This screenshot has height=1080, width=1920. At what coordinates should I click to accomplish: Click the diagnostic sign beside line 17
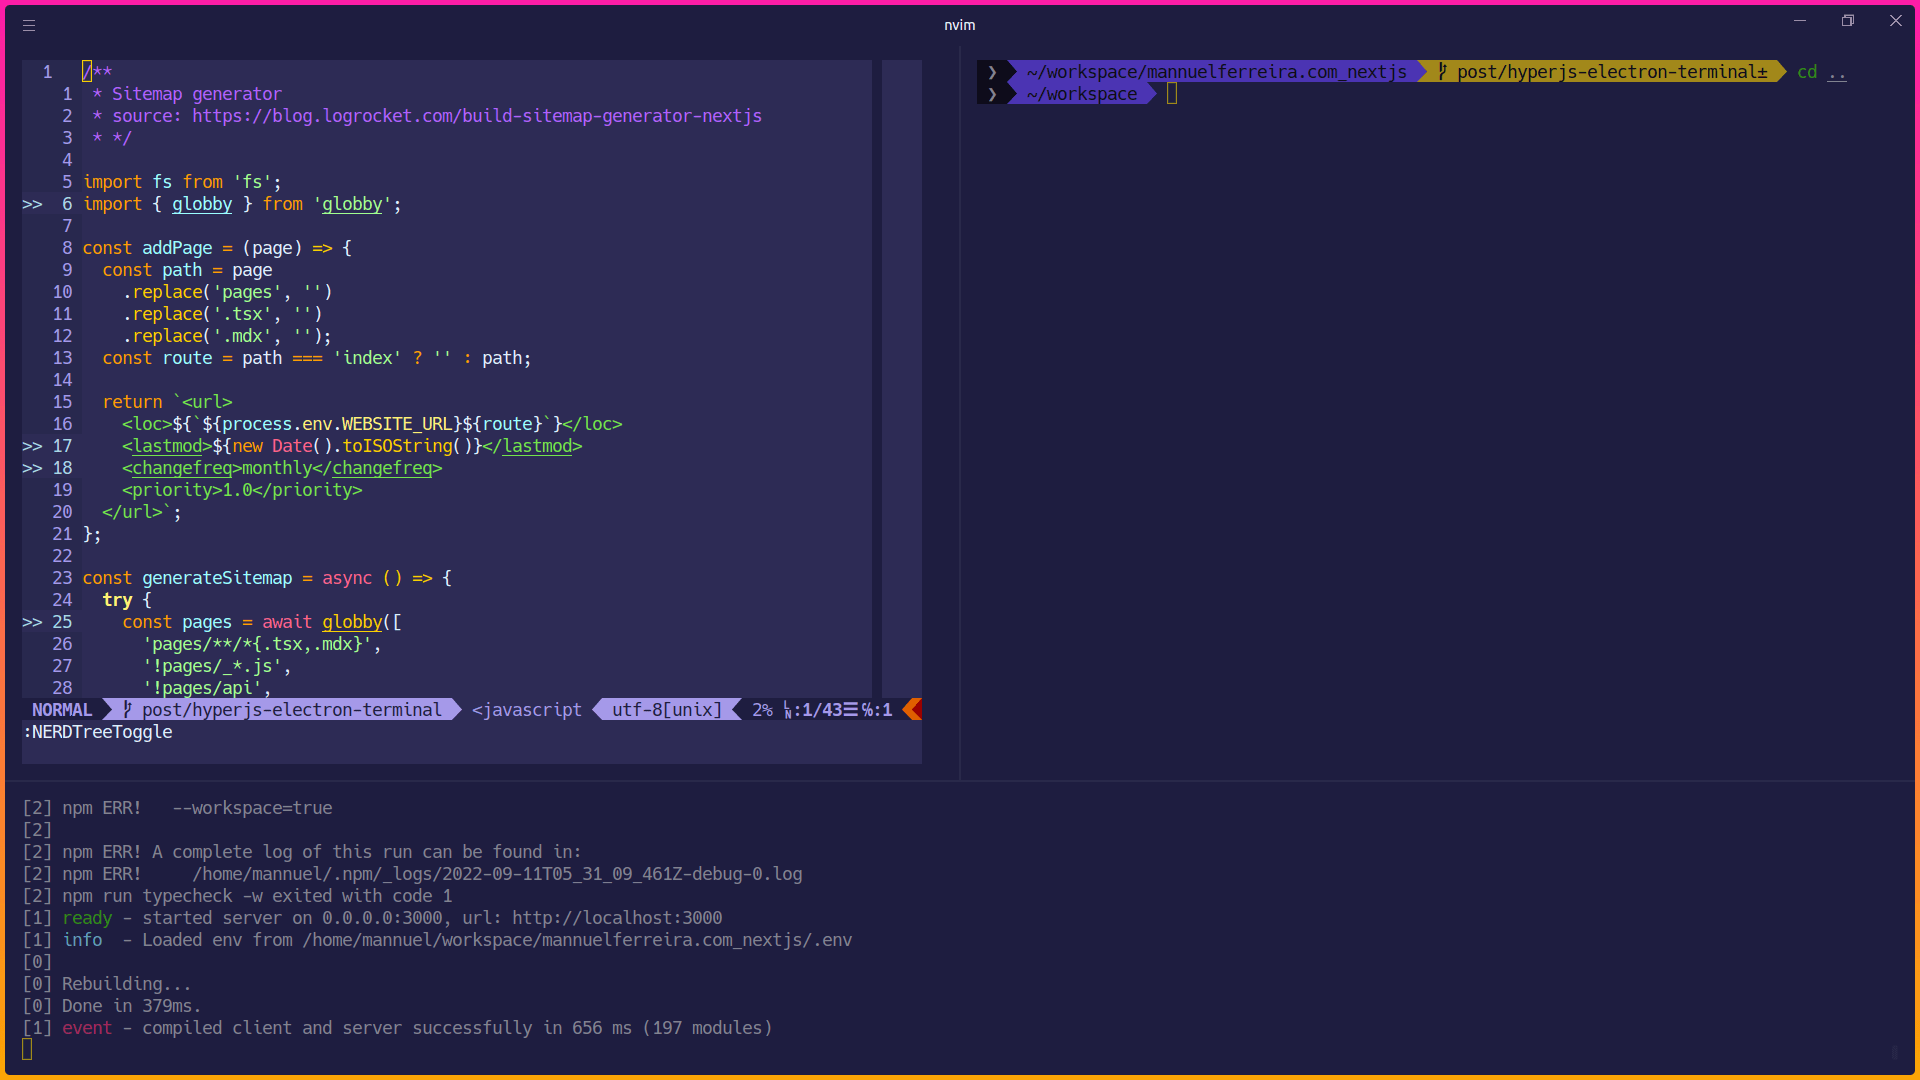(x=32, y=446)
